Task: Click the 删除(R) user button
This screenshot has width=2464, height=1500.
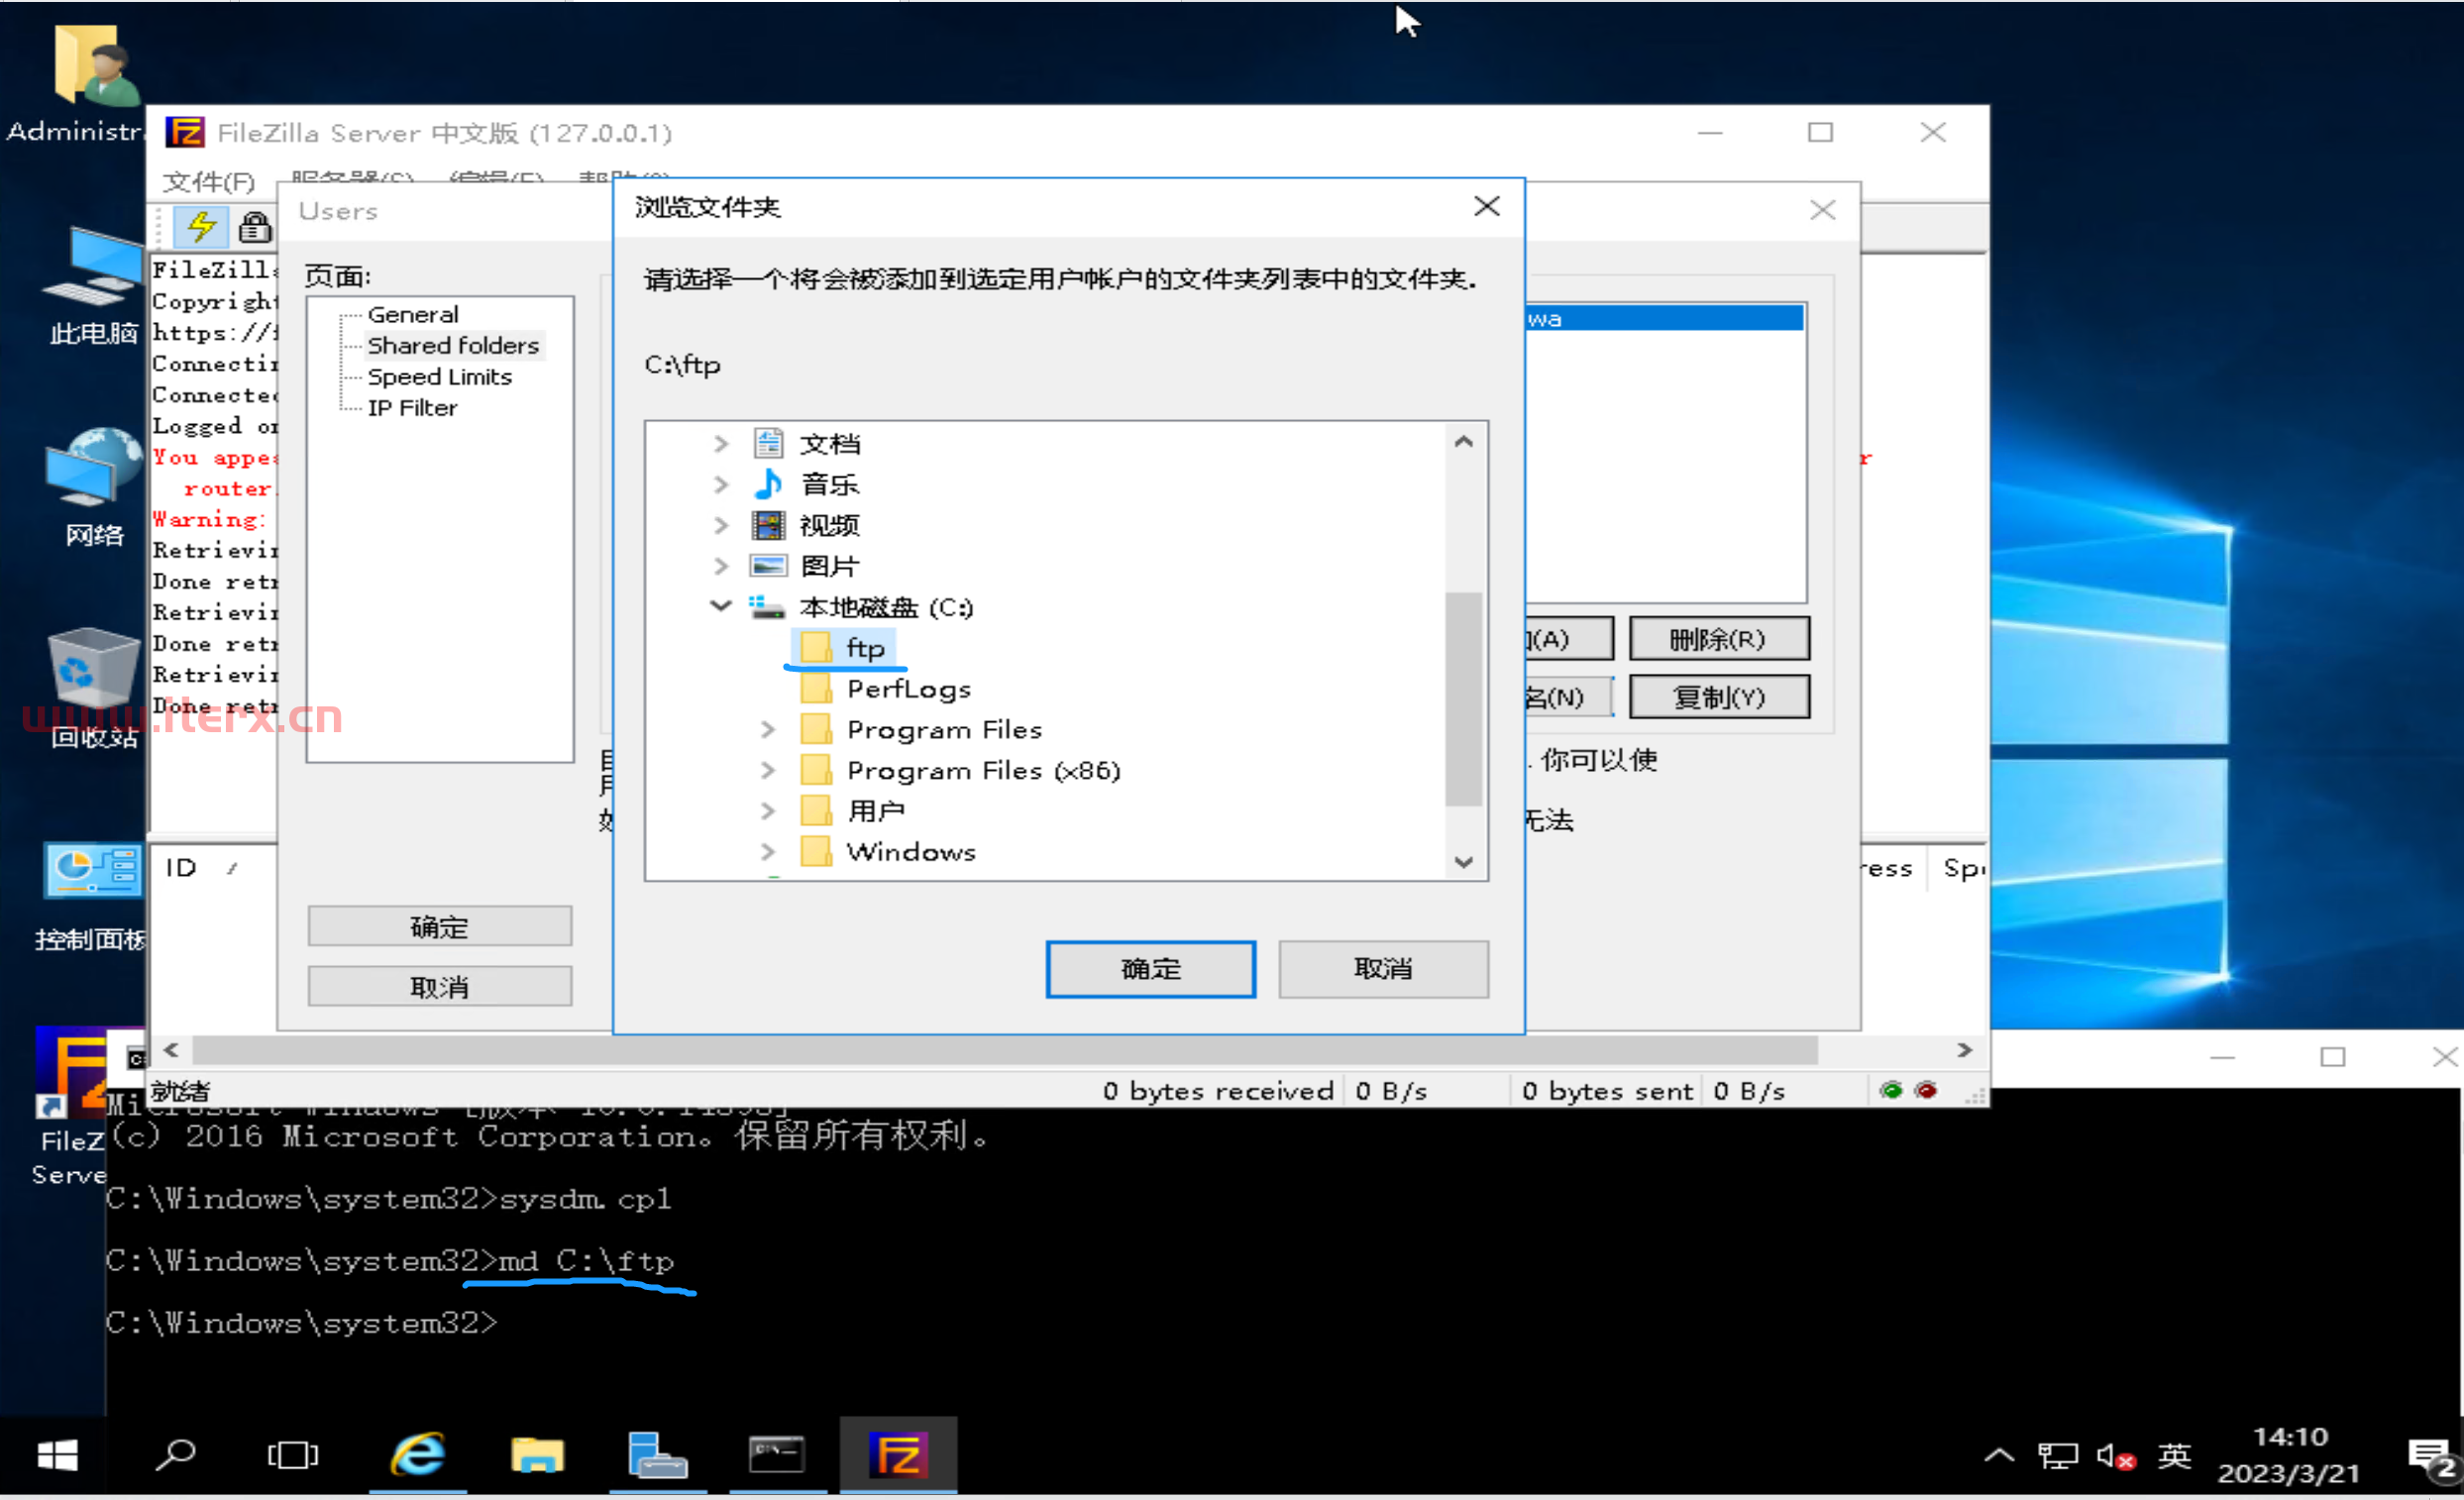Action: click(1719, 639)
